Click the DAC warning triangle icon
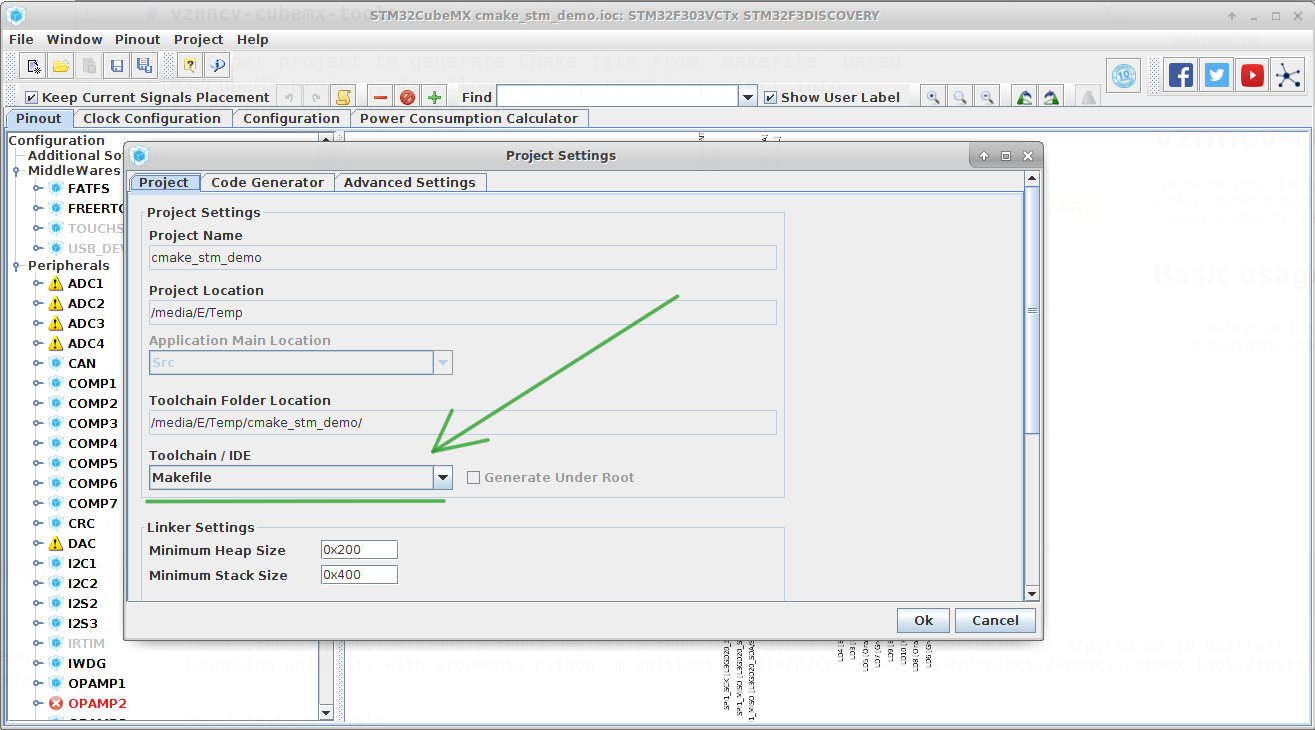The height and width of the screenshot is (730, 1315). coord(56,544)
